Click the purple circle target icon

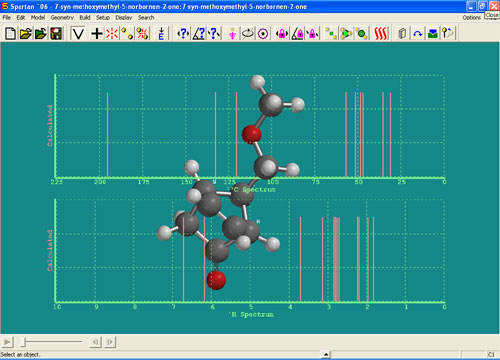click(263, 34)
